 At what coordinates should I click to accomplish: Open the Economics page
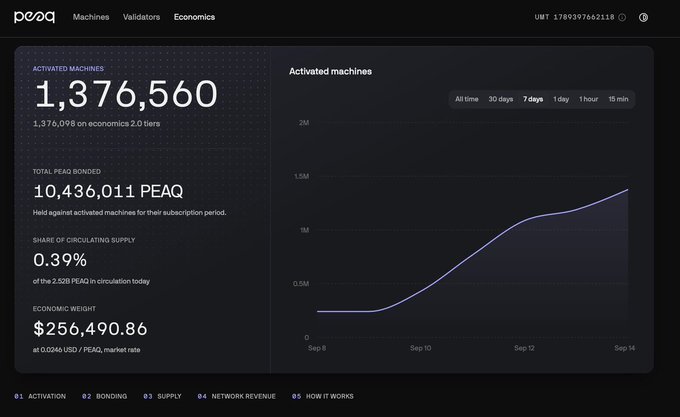(x=194, y=17)
